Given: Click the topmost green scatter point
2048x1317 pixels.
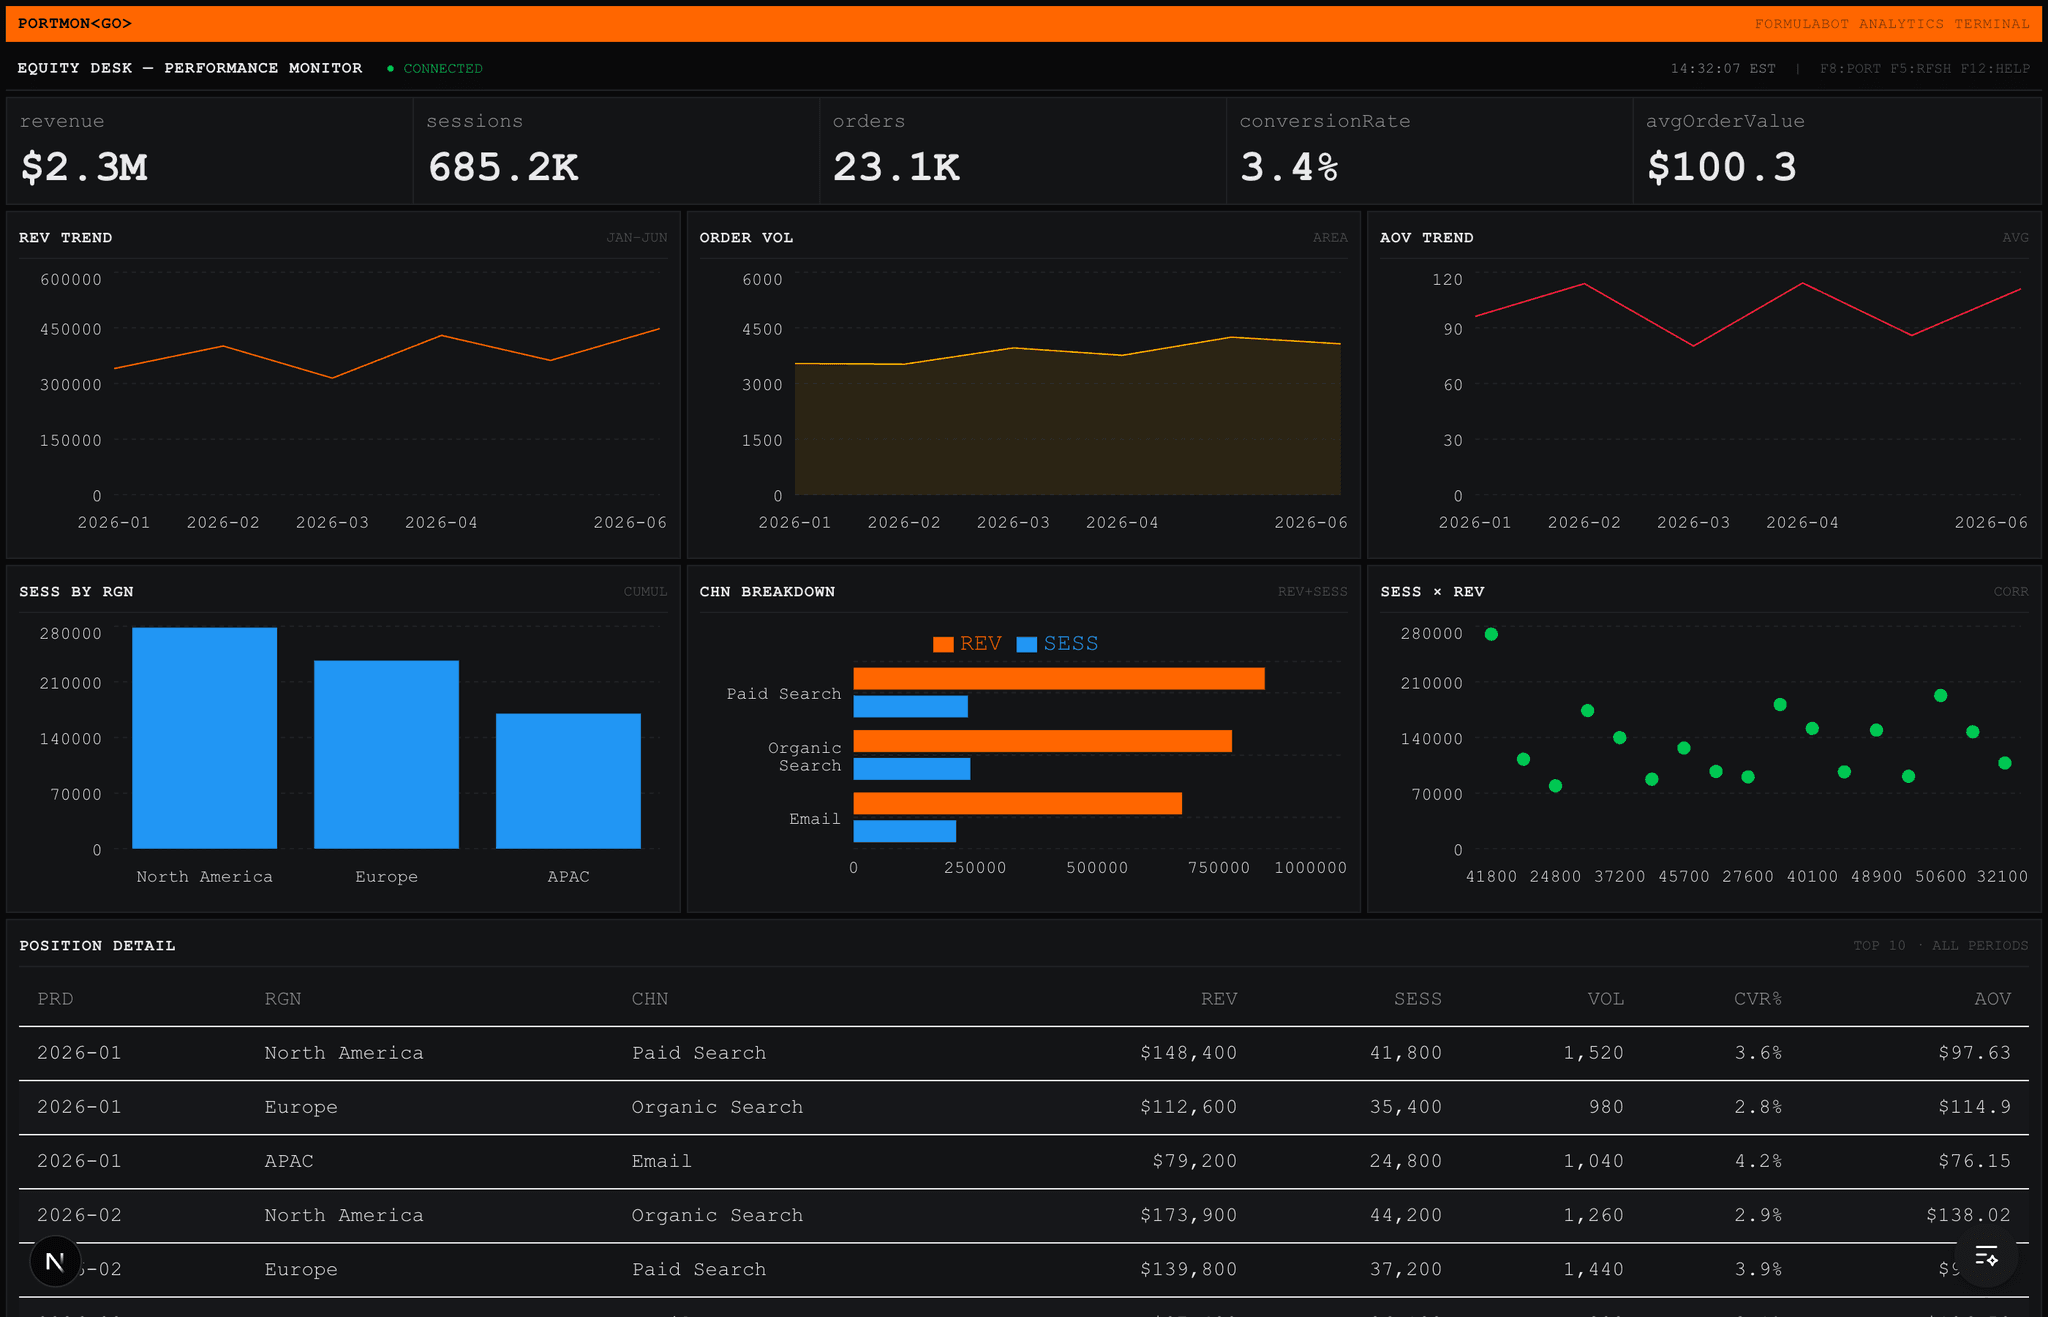Looking at the screenshot, I should tap(1491, 634).
